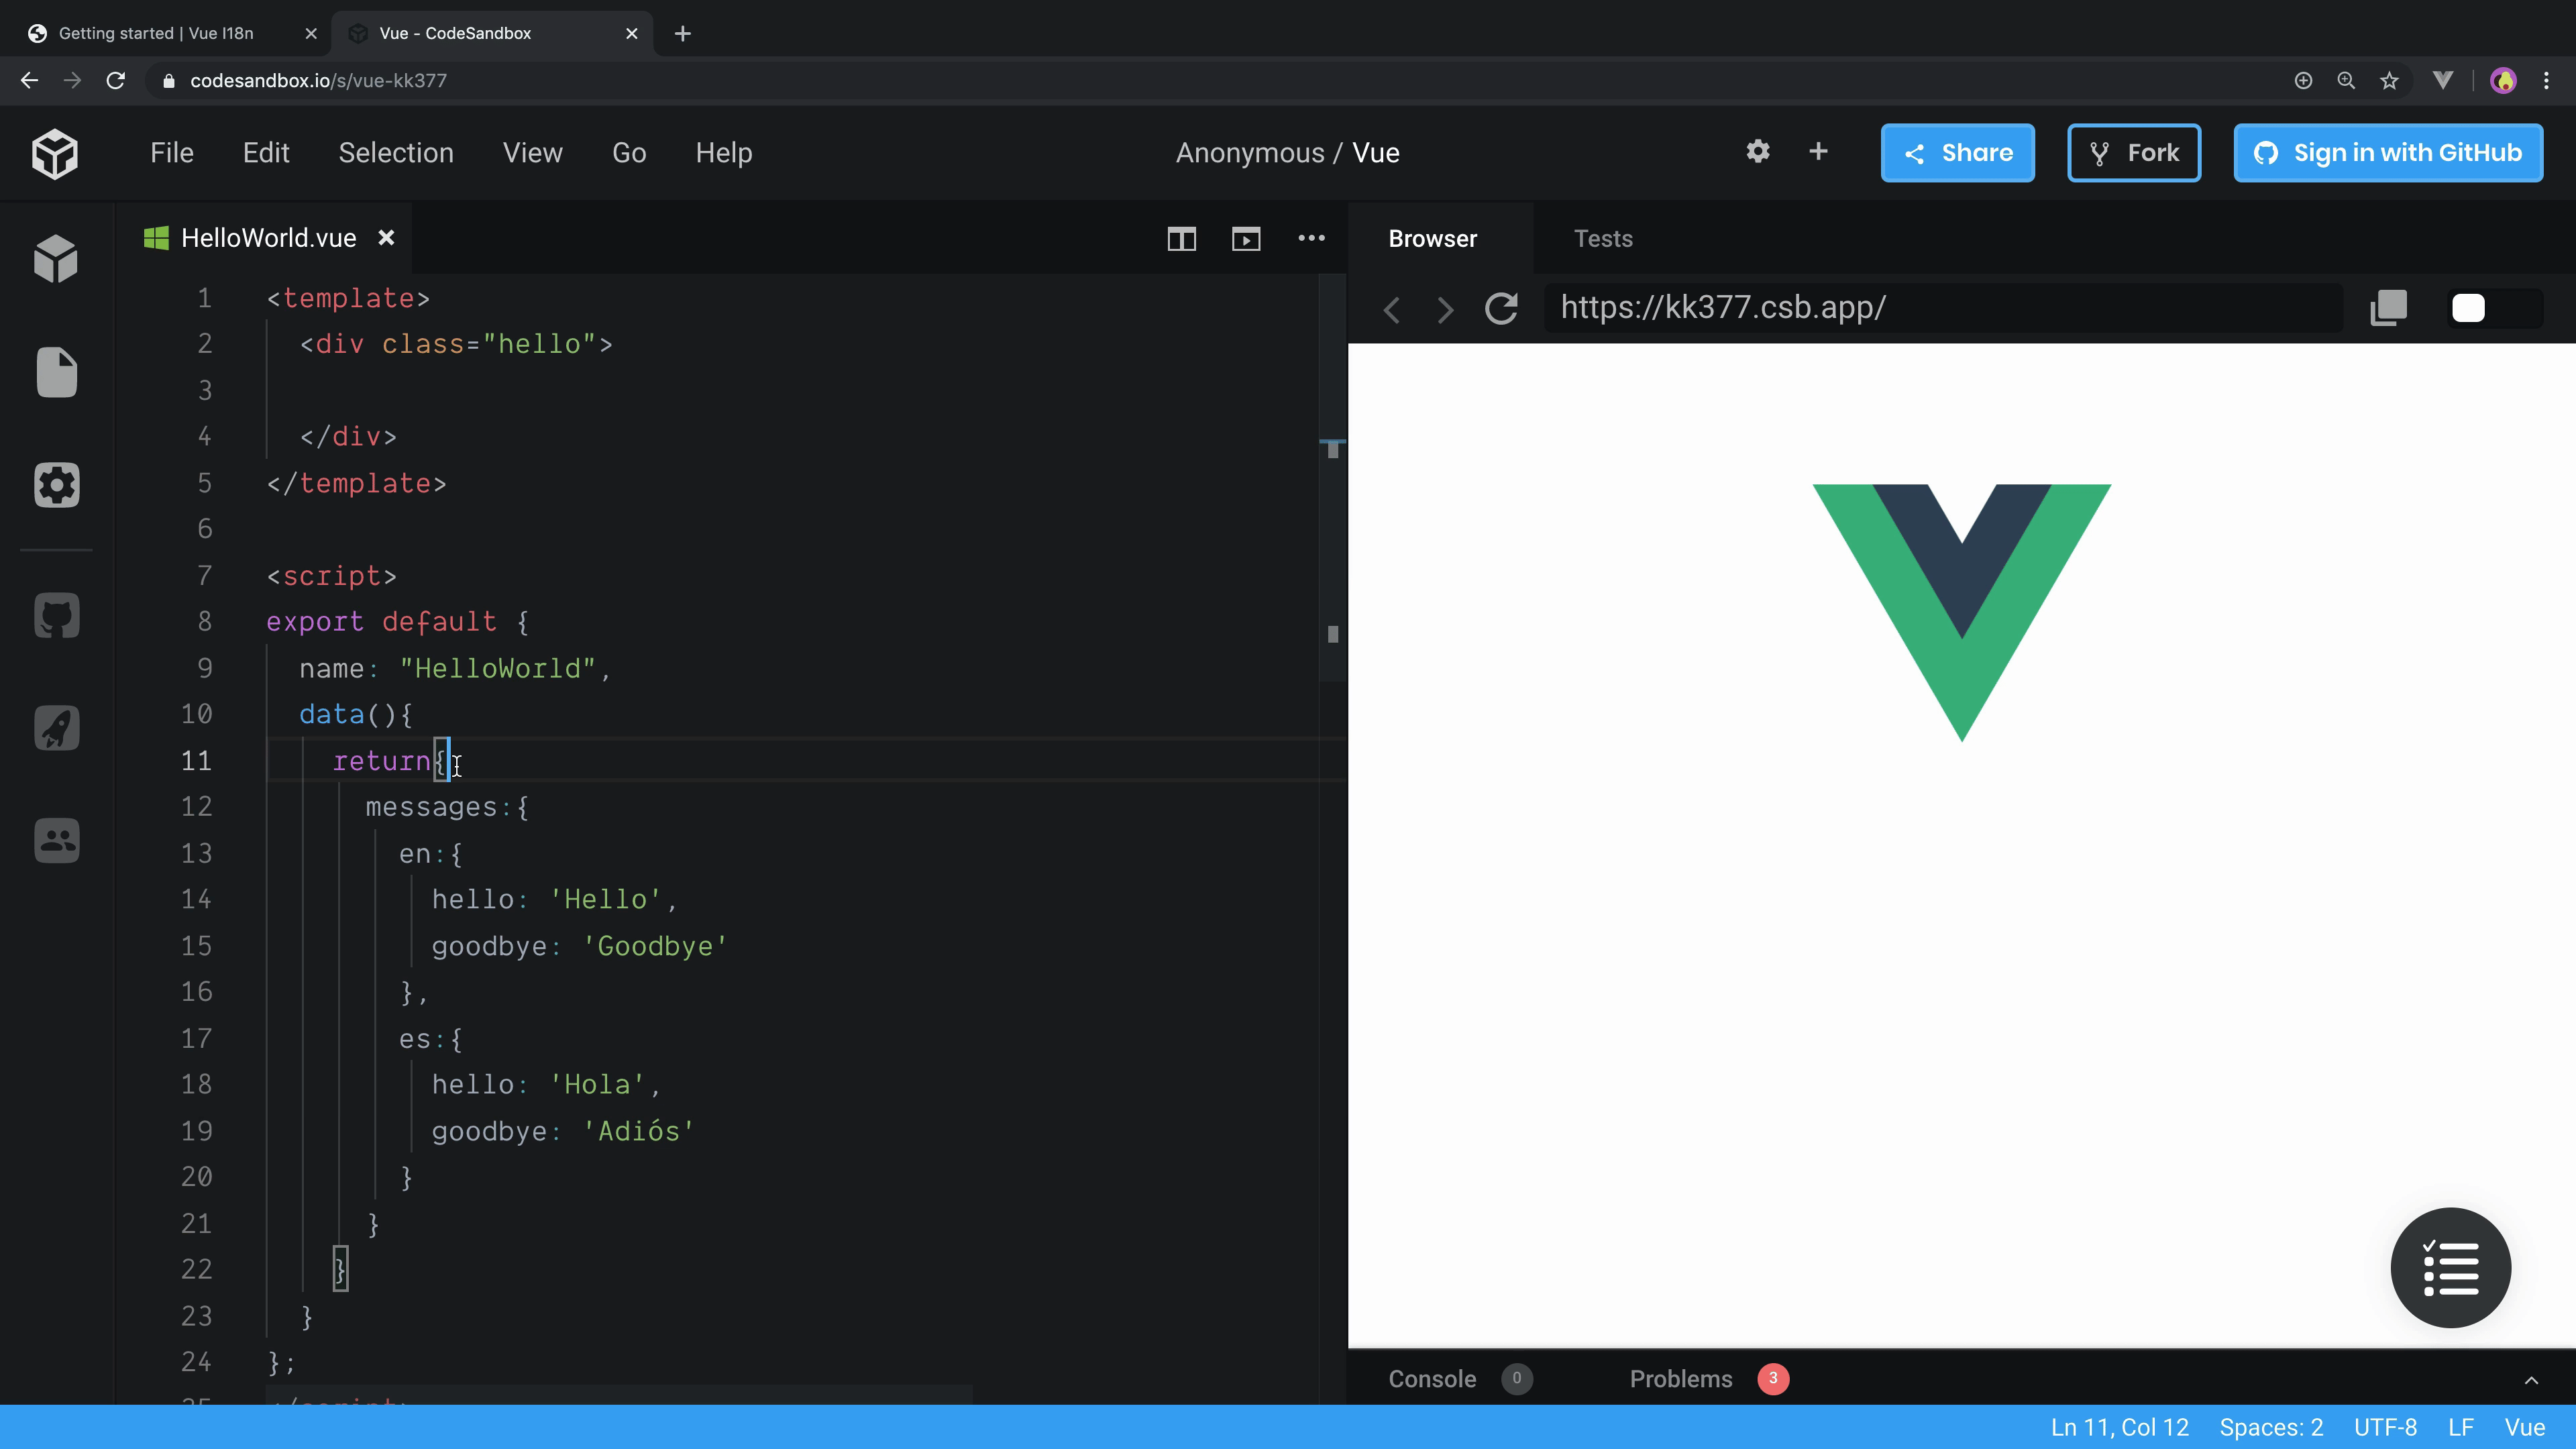This screenshot has width=2576, height=1449.
Task: Go back in Chrome
Action: point(29,80)
